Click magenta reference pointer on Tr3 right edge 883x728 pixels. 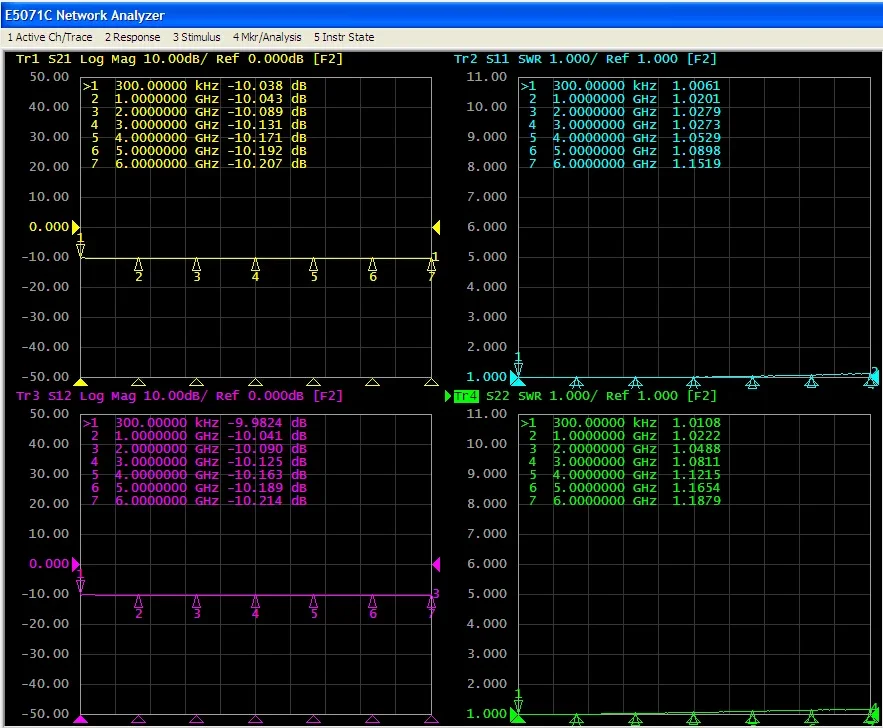pyautogui.click(x=436, y=564)
